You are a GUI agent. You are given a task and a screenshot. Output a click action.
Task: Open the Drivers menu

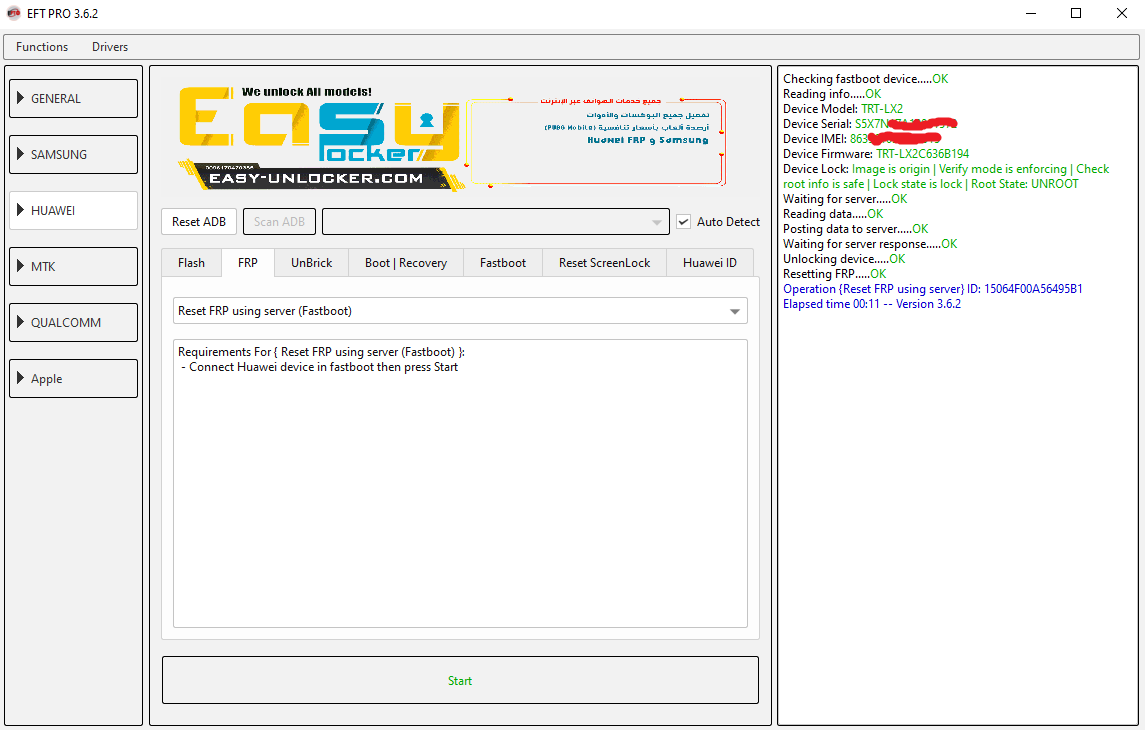[x=110, y=47]
